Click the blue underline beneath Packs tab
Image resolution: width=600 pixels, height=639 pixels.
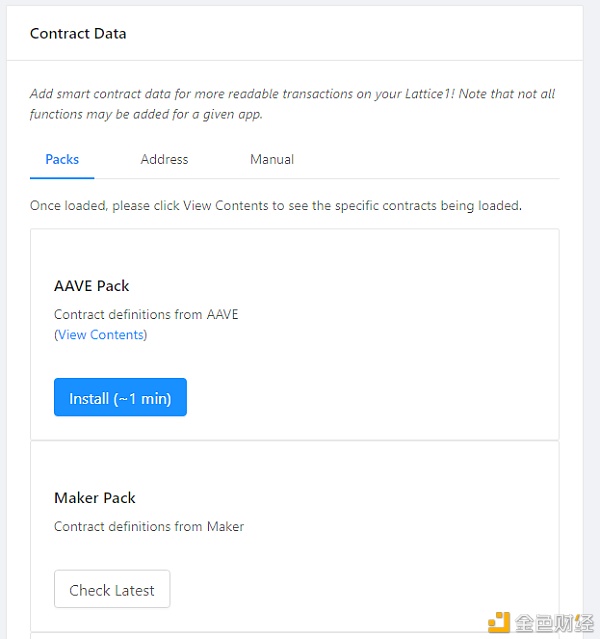pyautogui.click(x=62, y=178)
